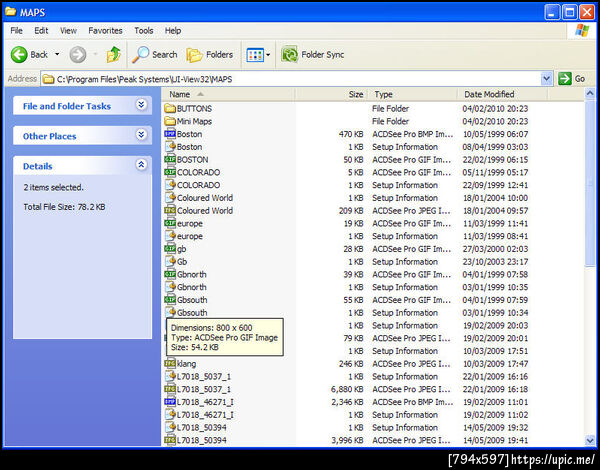Open the Edit menu
The width and height of the screenshot is (600, 470).
point(41,31)
